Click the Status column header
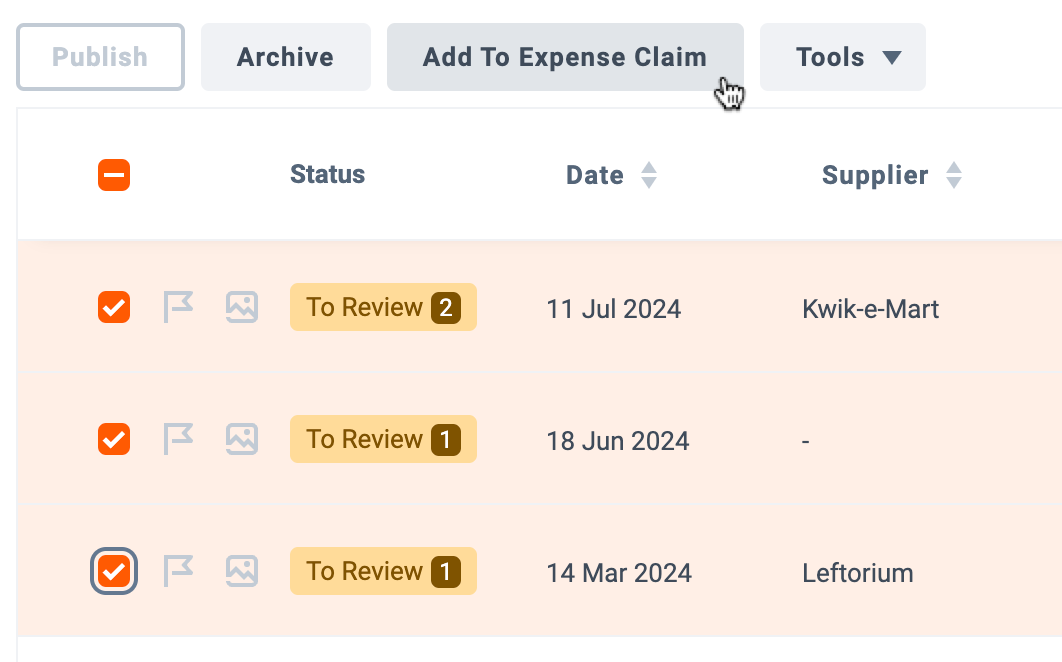Viewport: 1062px width, 662px height. [x=327, y=174]
